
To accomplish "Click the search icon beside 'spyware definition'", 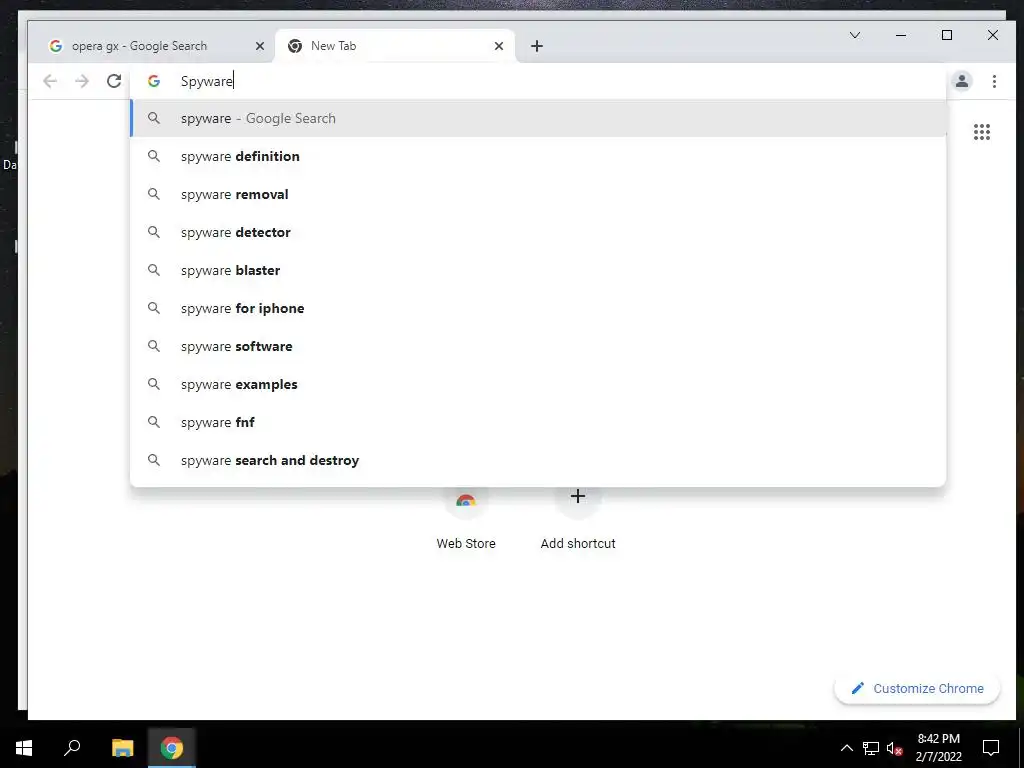I will pyautogui.click(x=153, y=156).
